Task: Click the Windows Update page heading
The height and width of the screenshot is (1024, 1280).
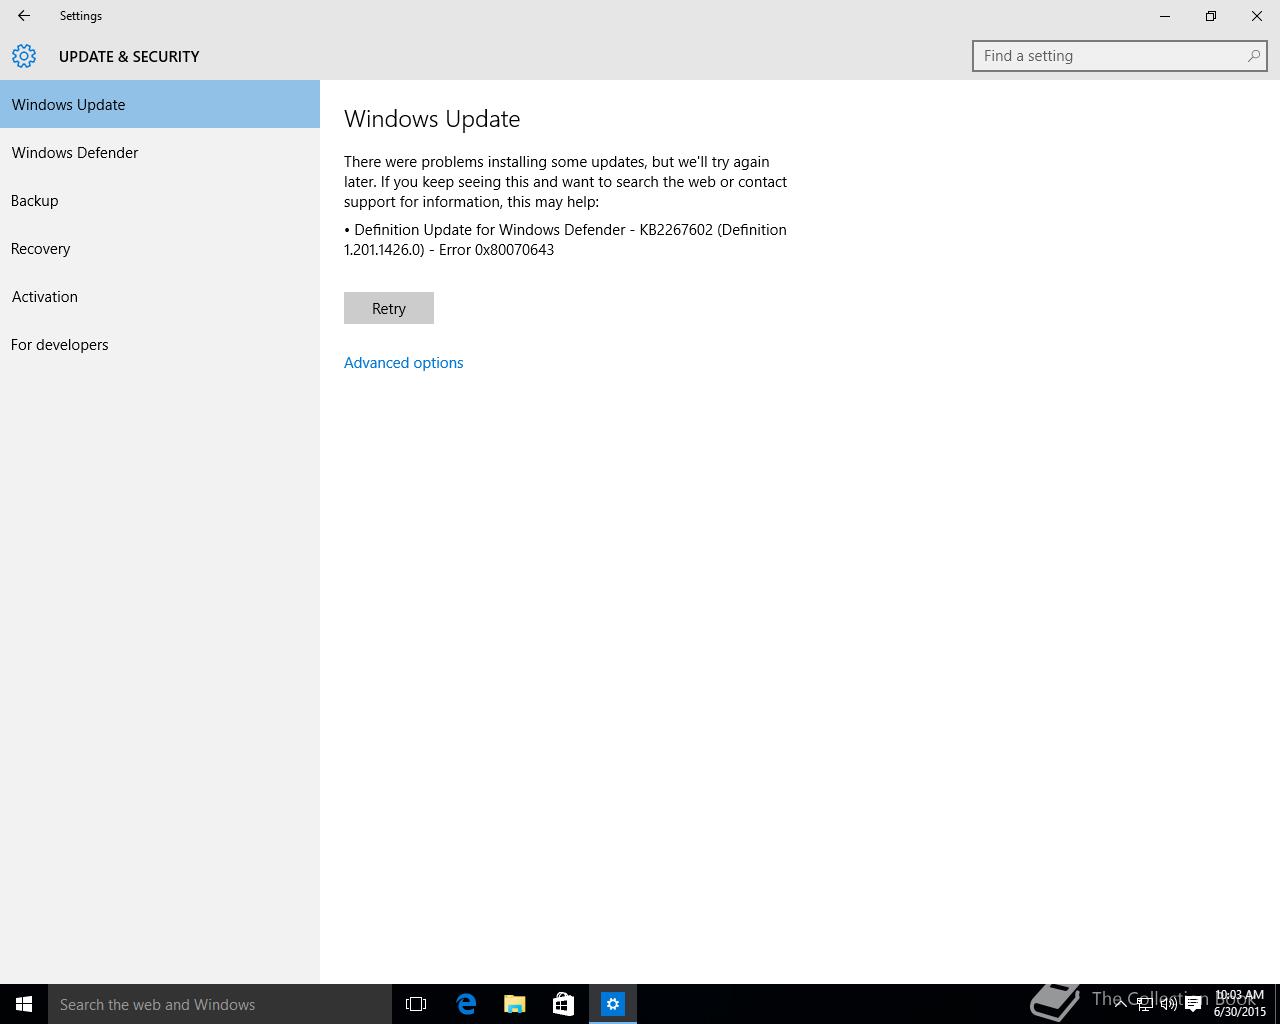Action: 432,118
